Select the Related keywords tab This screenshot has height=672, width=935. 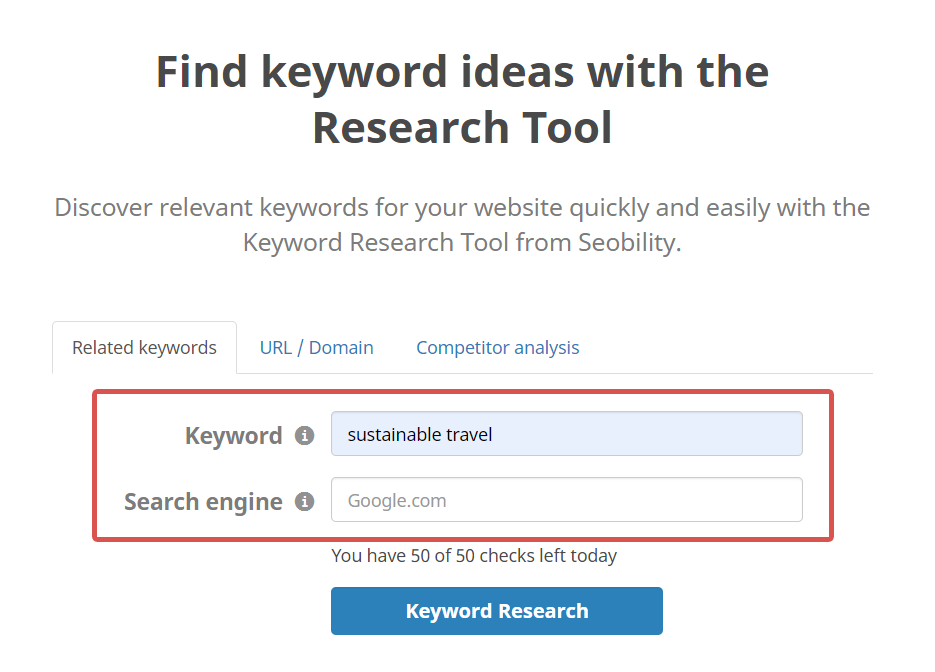pos(144,347)
